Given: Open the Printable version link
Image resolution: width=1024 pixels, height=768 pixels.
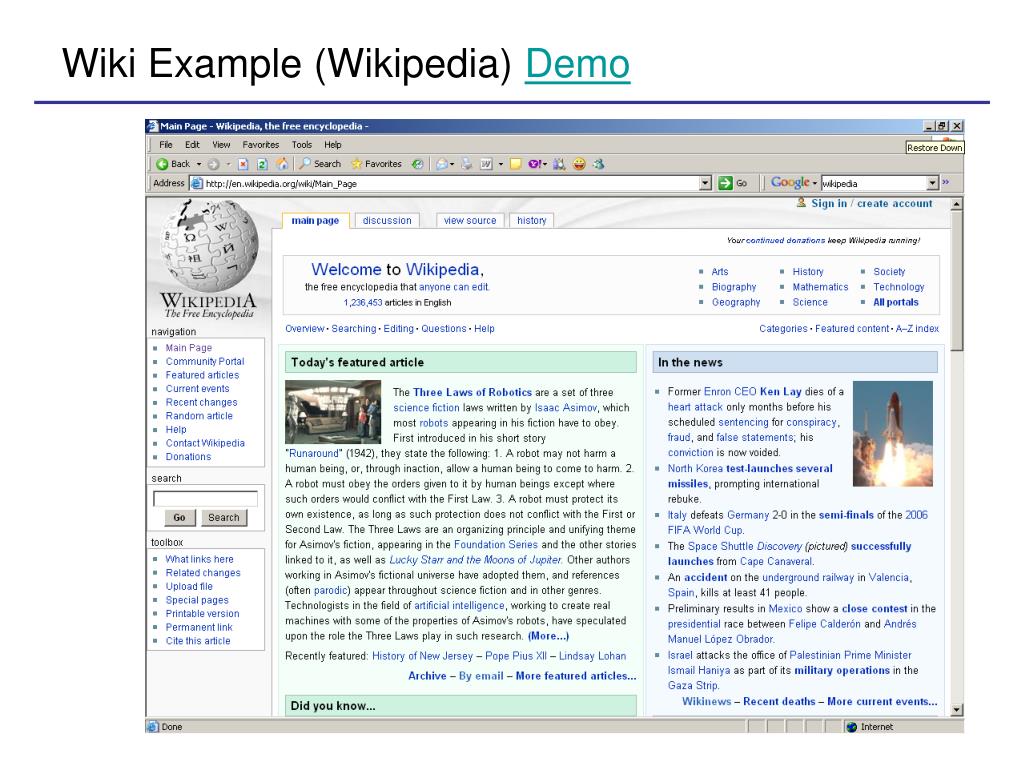Looking at the screenshot, I should (202, 614).
